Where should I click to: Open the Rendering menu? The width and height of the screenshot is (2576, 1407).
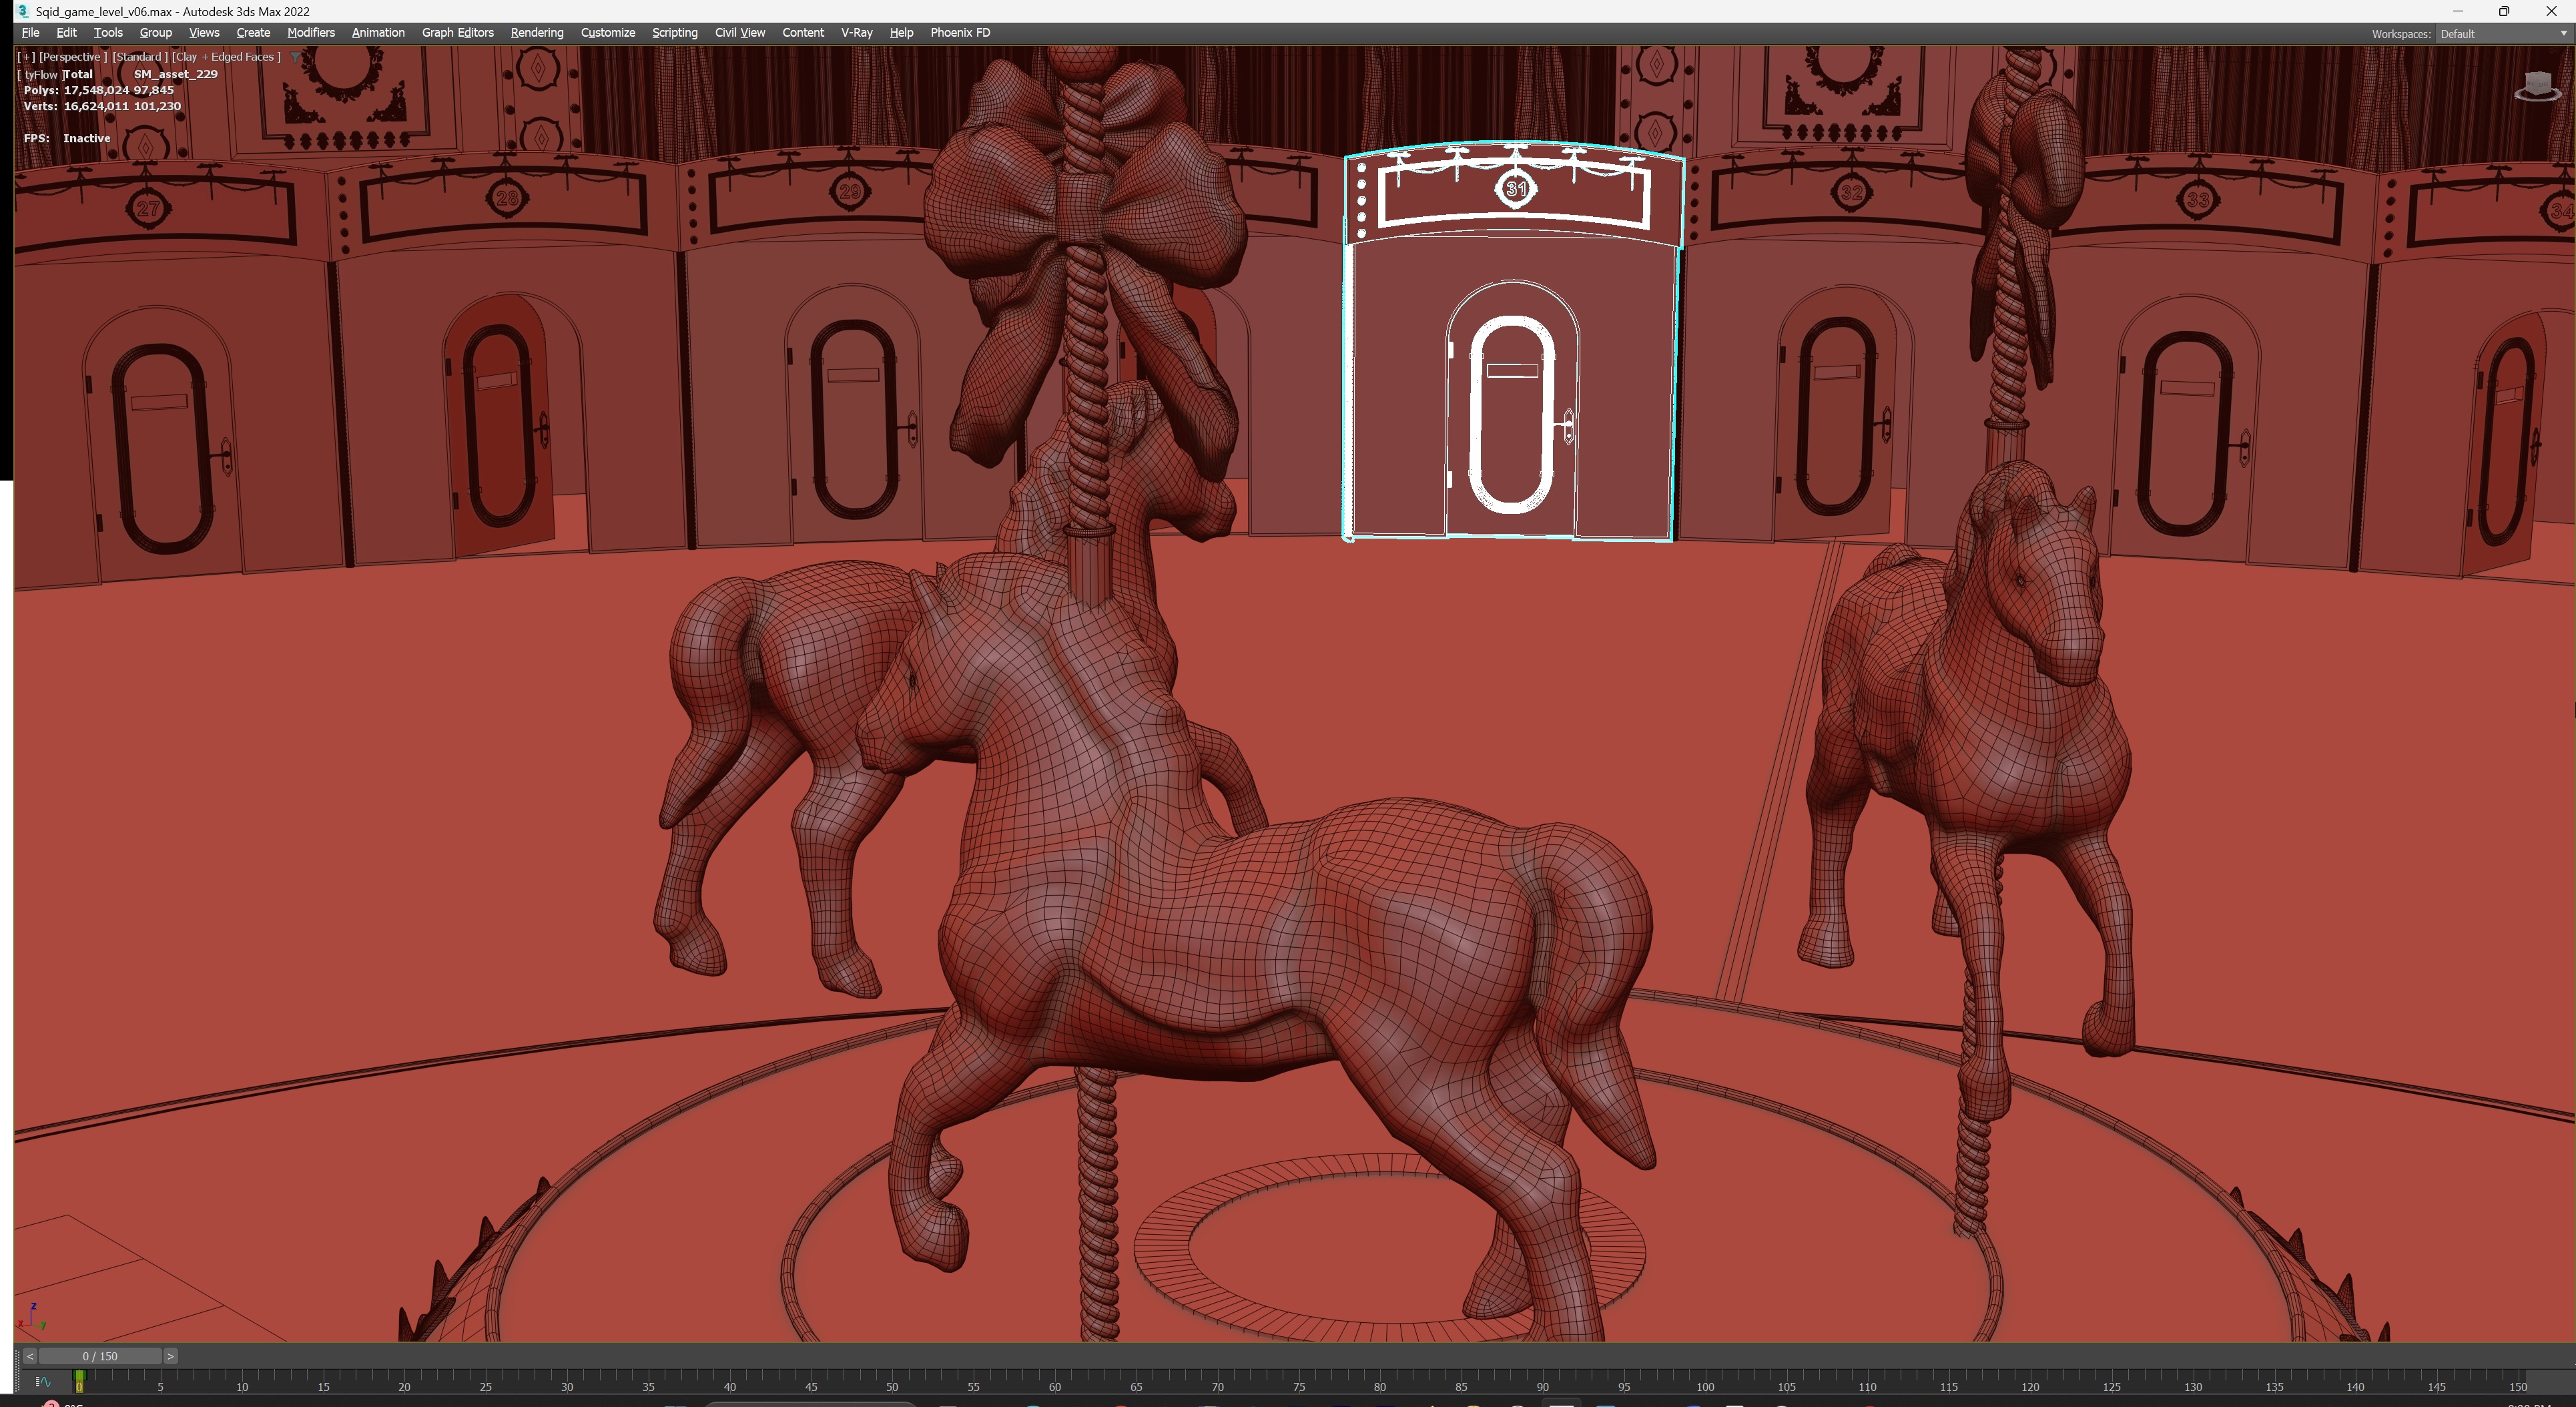point(536,33)
